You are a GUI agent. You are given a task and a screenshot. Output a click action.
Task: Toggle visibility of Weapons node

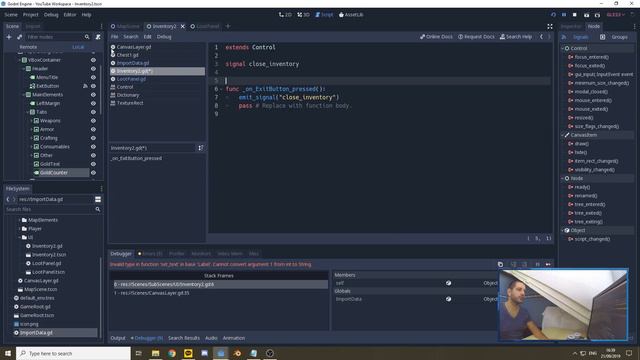(x=93, y=121)
